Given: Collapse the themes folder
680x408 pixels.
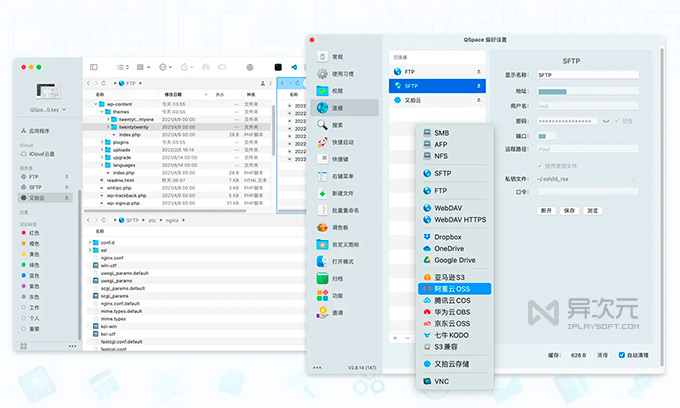Looking at the screenshot, I should click(x=102, y=112).
